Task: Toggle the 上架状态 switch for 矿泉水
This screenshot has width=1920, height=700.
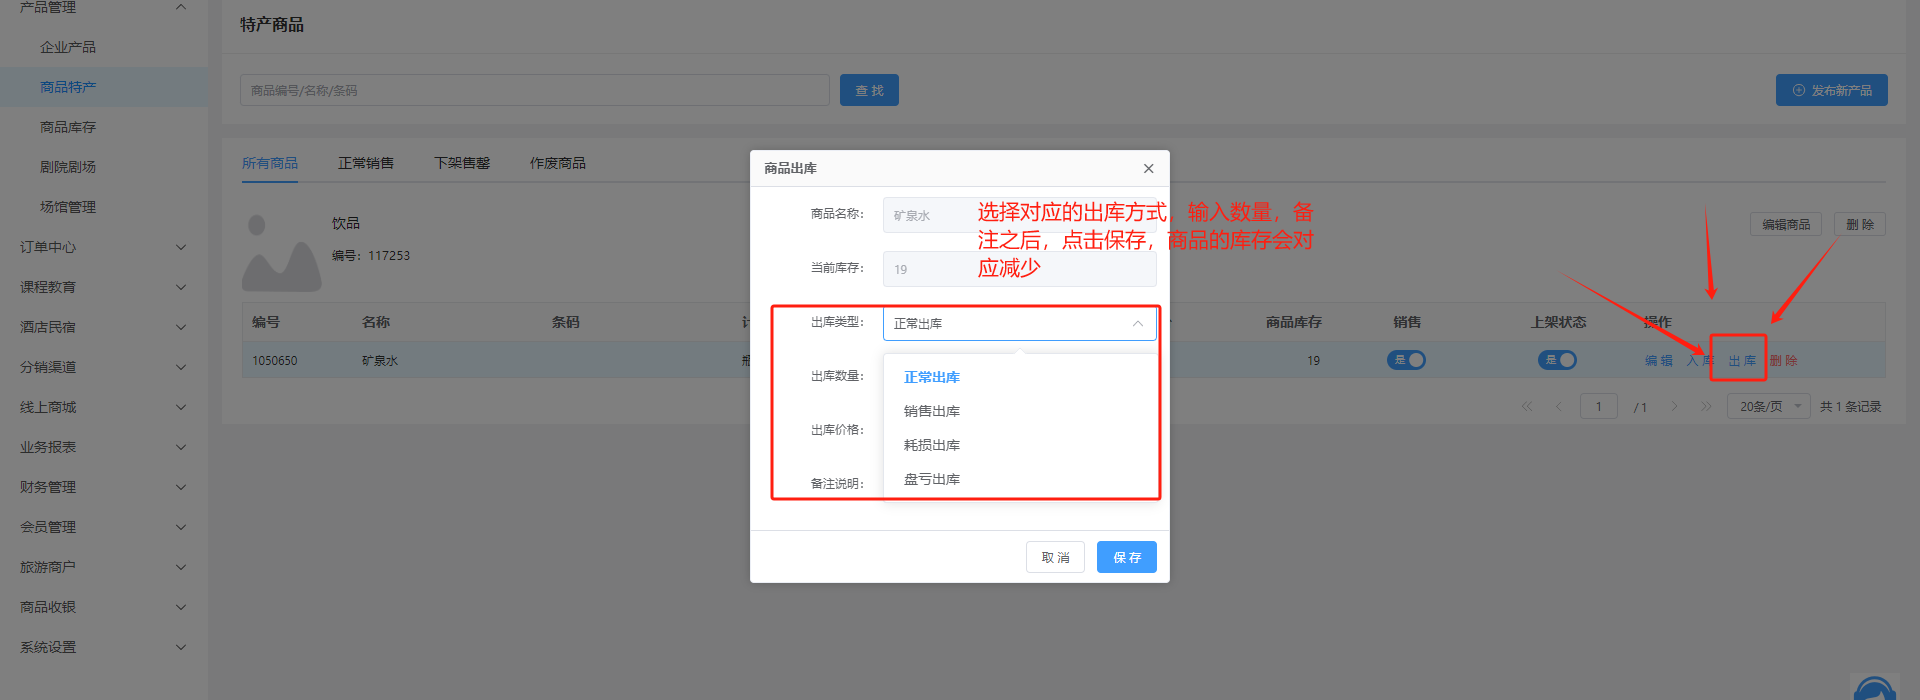Action: 1557,360
